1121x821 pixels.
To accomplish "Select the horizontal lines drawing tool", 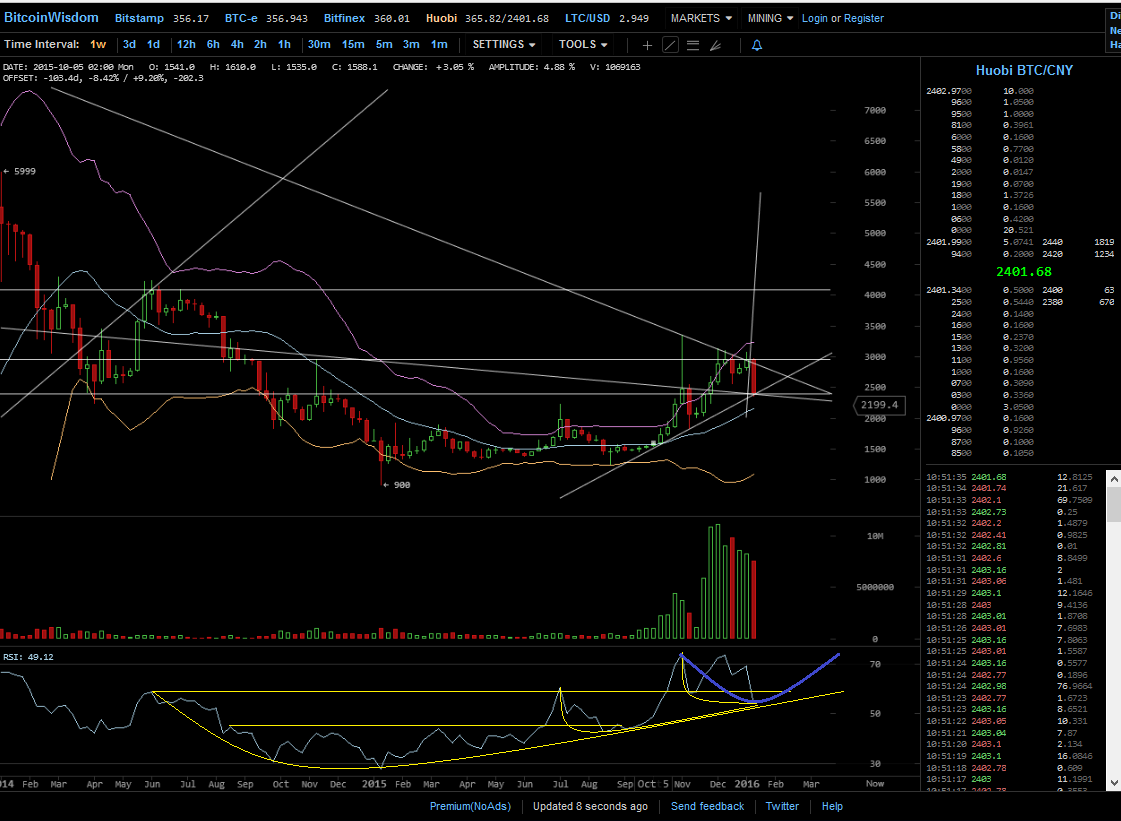I will pyautogui.click(x=693, y=45).
